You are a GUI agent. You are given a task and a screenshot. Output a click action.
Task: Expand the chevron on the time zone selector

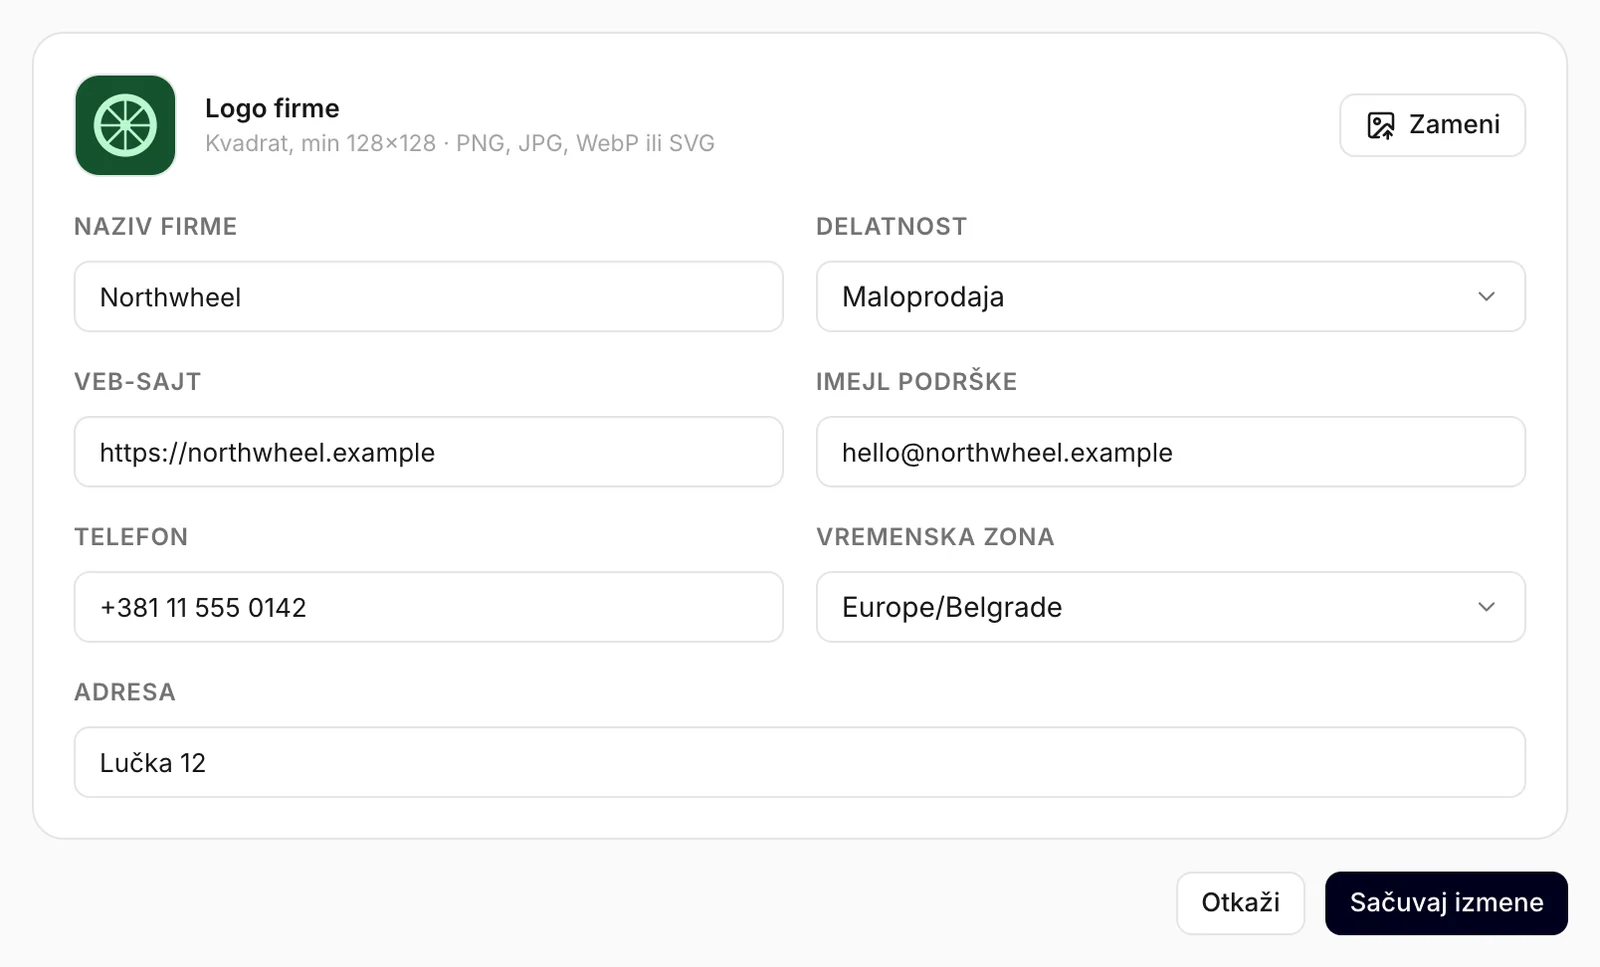tap(1486, 607)
